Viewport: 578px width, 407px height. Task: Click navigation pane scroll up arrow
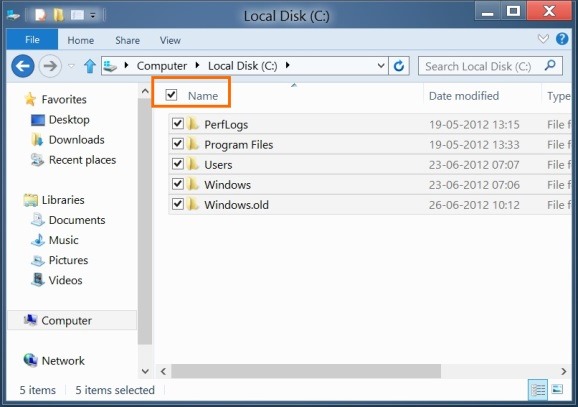tap(145, 91)
